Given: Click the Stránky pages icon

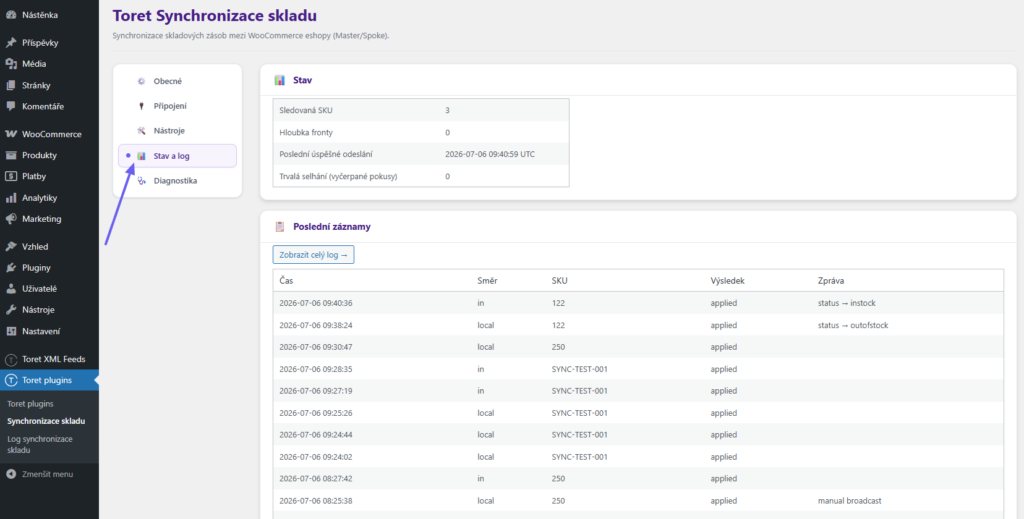Looking at the screenshot, I should click(10, 85).
